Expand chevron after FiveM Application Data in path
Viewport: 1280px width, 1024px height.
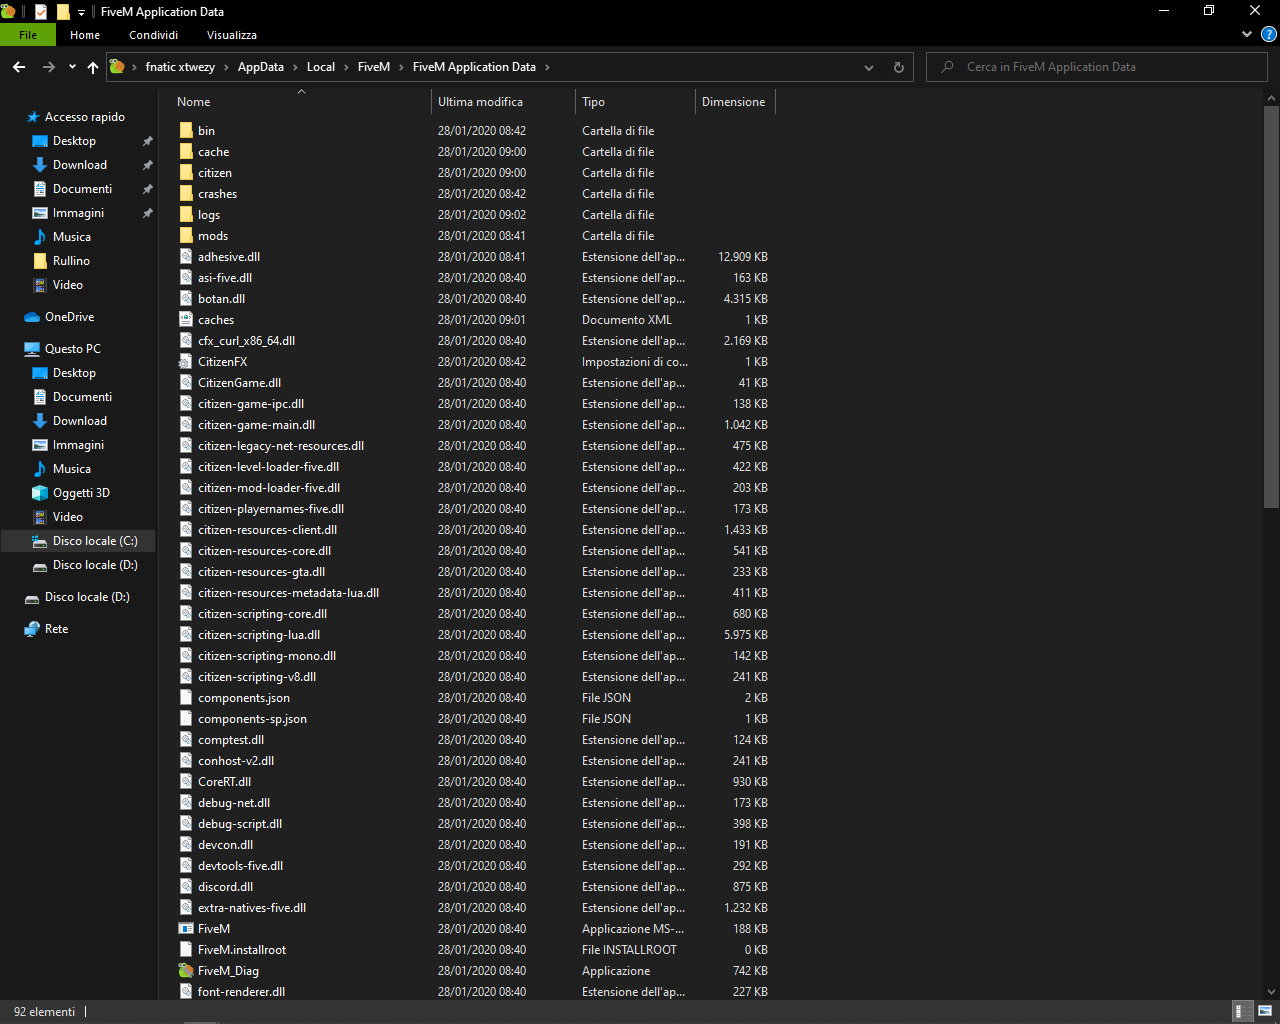547,67
